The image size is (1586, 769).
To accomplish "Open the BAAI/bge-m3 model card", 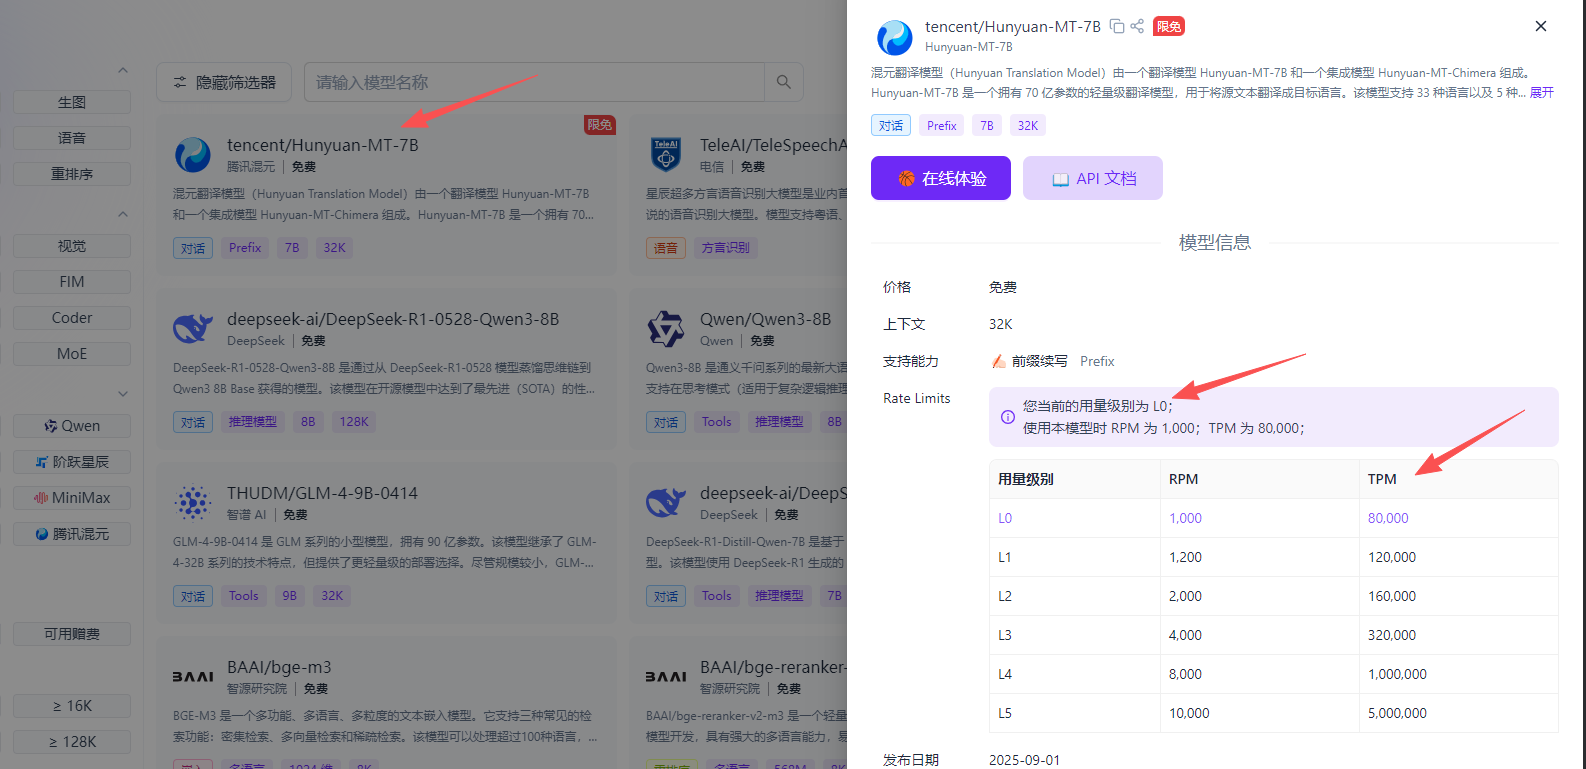I will pos(386,703).
